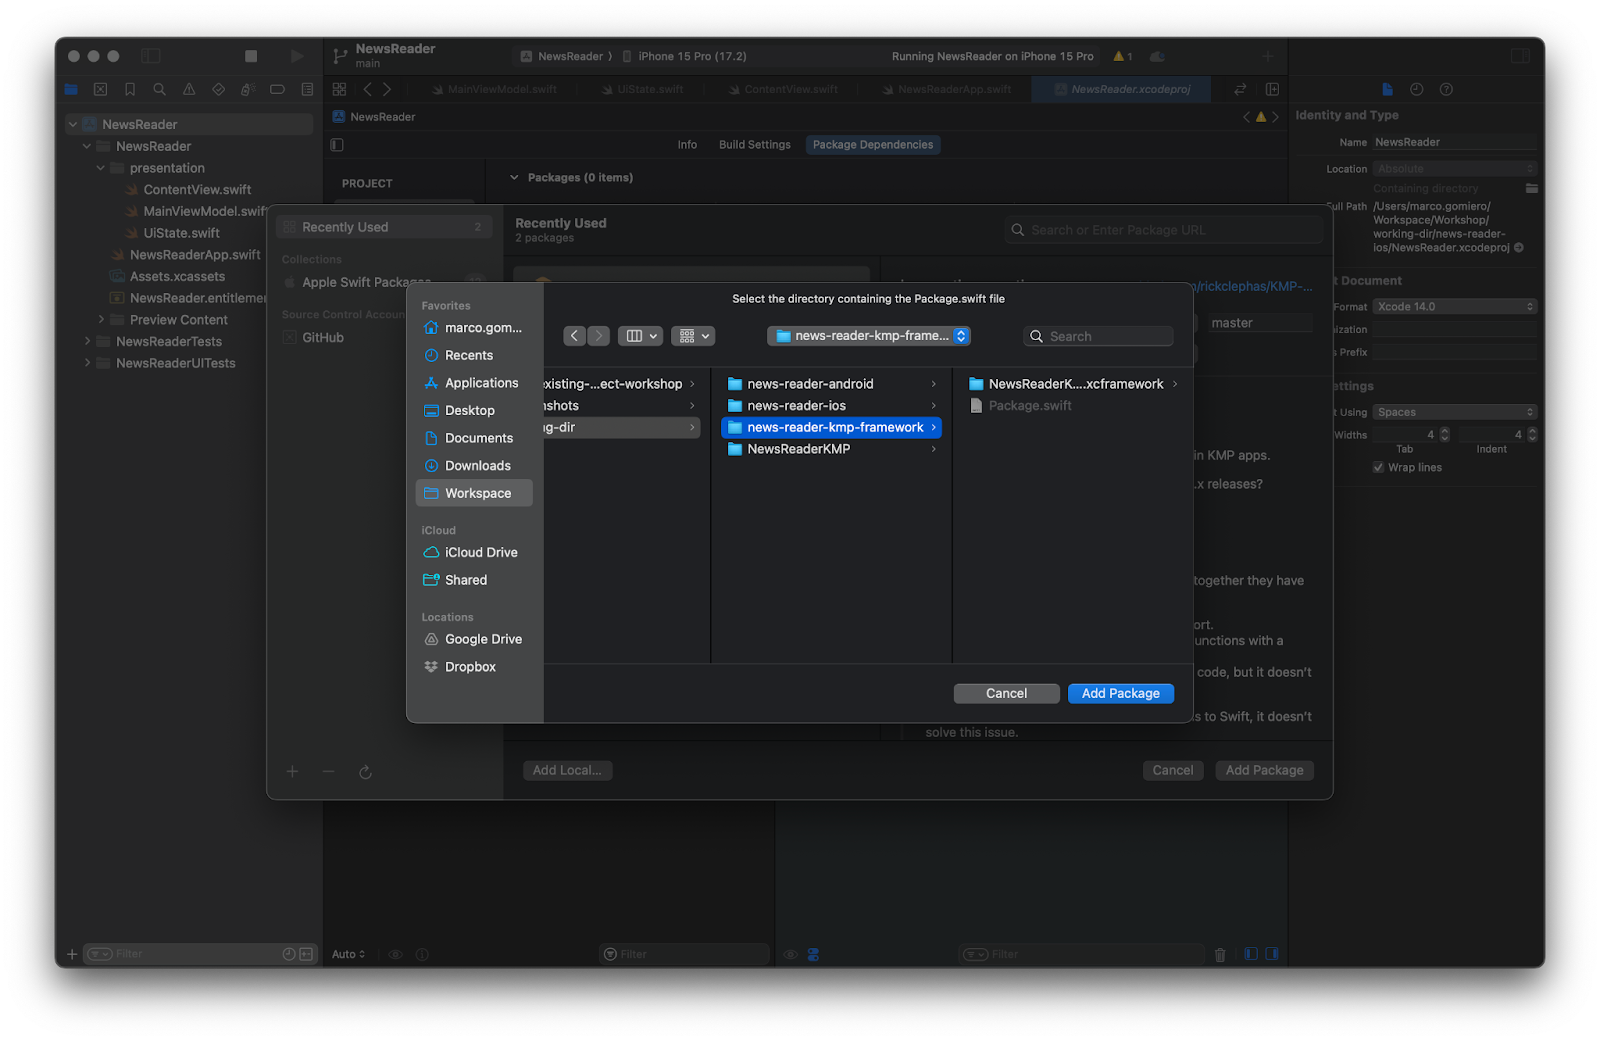The height and width of the screenshot is (1041, 1600).
Task: Switch to the Info tab
Action: click(x=687, y=145)
